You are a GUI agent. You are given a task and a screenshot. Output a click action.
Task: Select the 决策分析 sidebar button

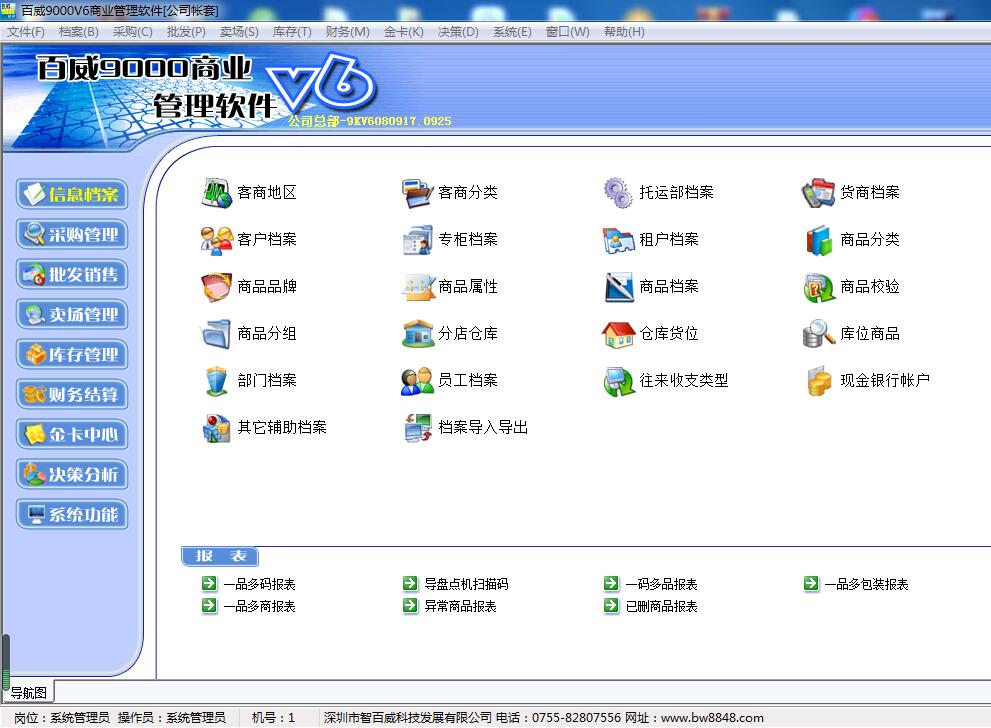(x=72, y=474)
